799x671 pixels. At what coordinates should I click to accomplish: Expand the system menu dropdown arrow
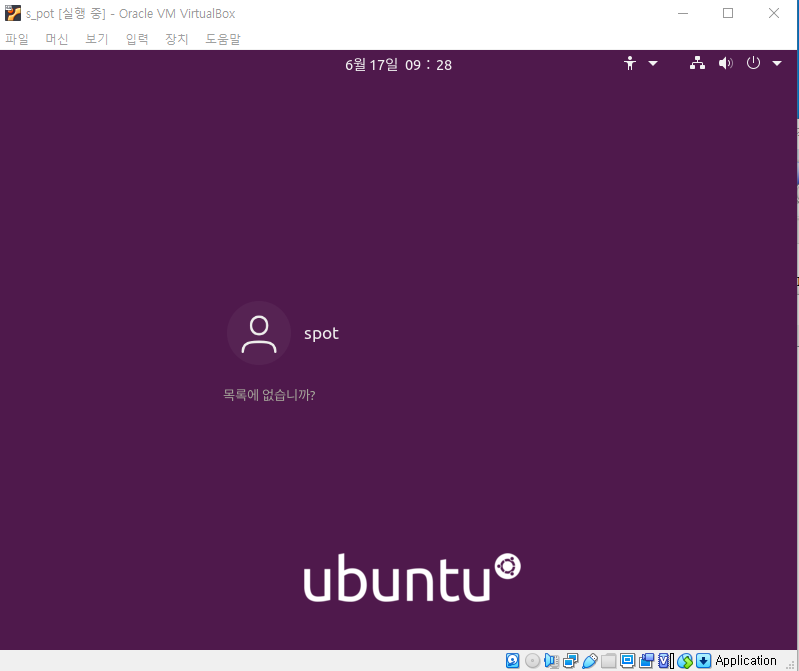(x=777, y=64)
